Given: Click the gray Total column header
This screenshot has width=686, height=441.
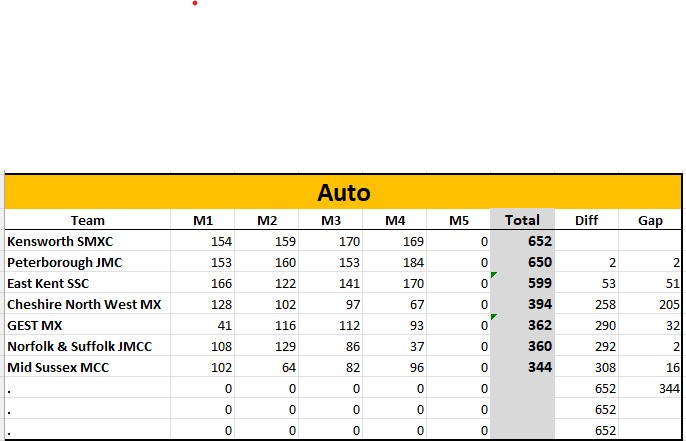Looking at the screenshot, I should coord(522,220).
